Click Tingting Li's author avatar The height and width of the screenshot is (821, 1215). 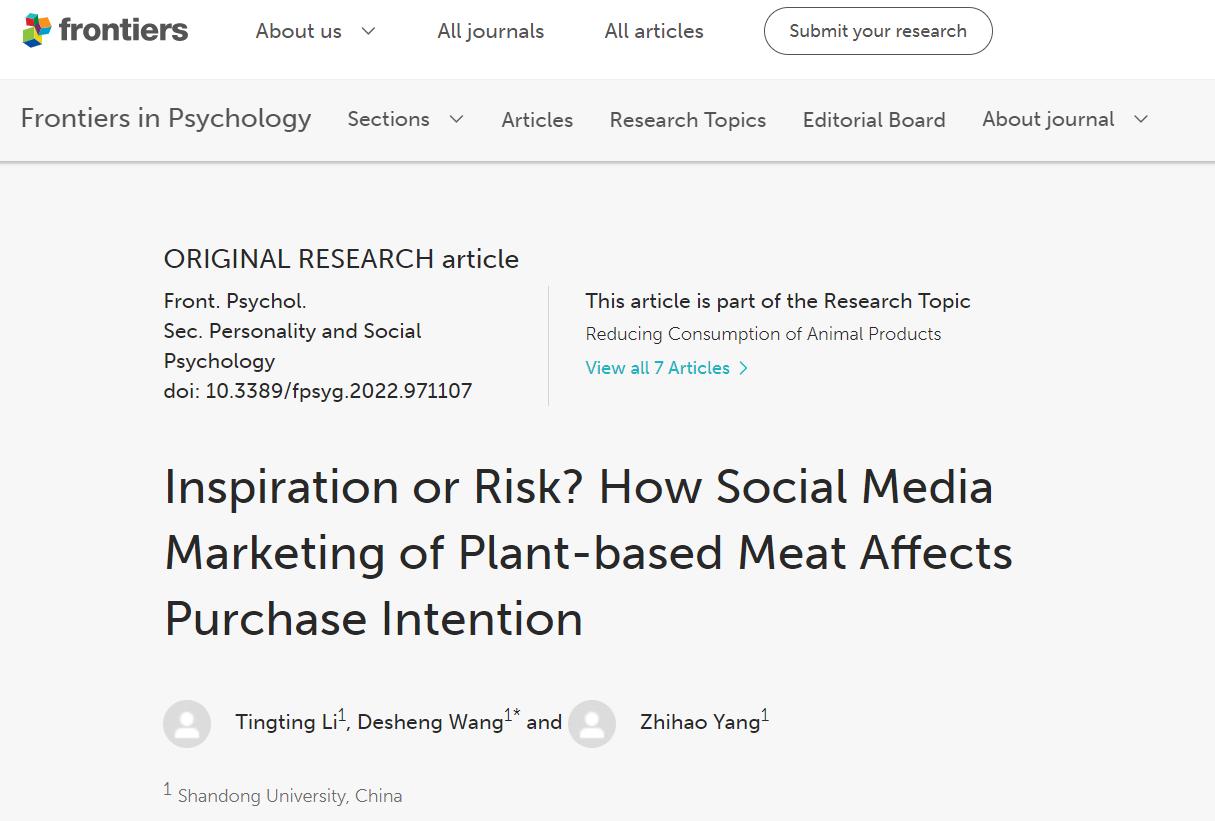[187, 724]
